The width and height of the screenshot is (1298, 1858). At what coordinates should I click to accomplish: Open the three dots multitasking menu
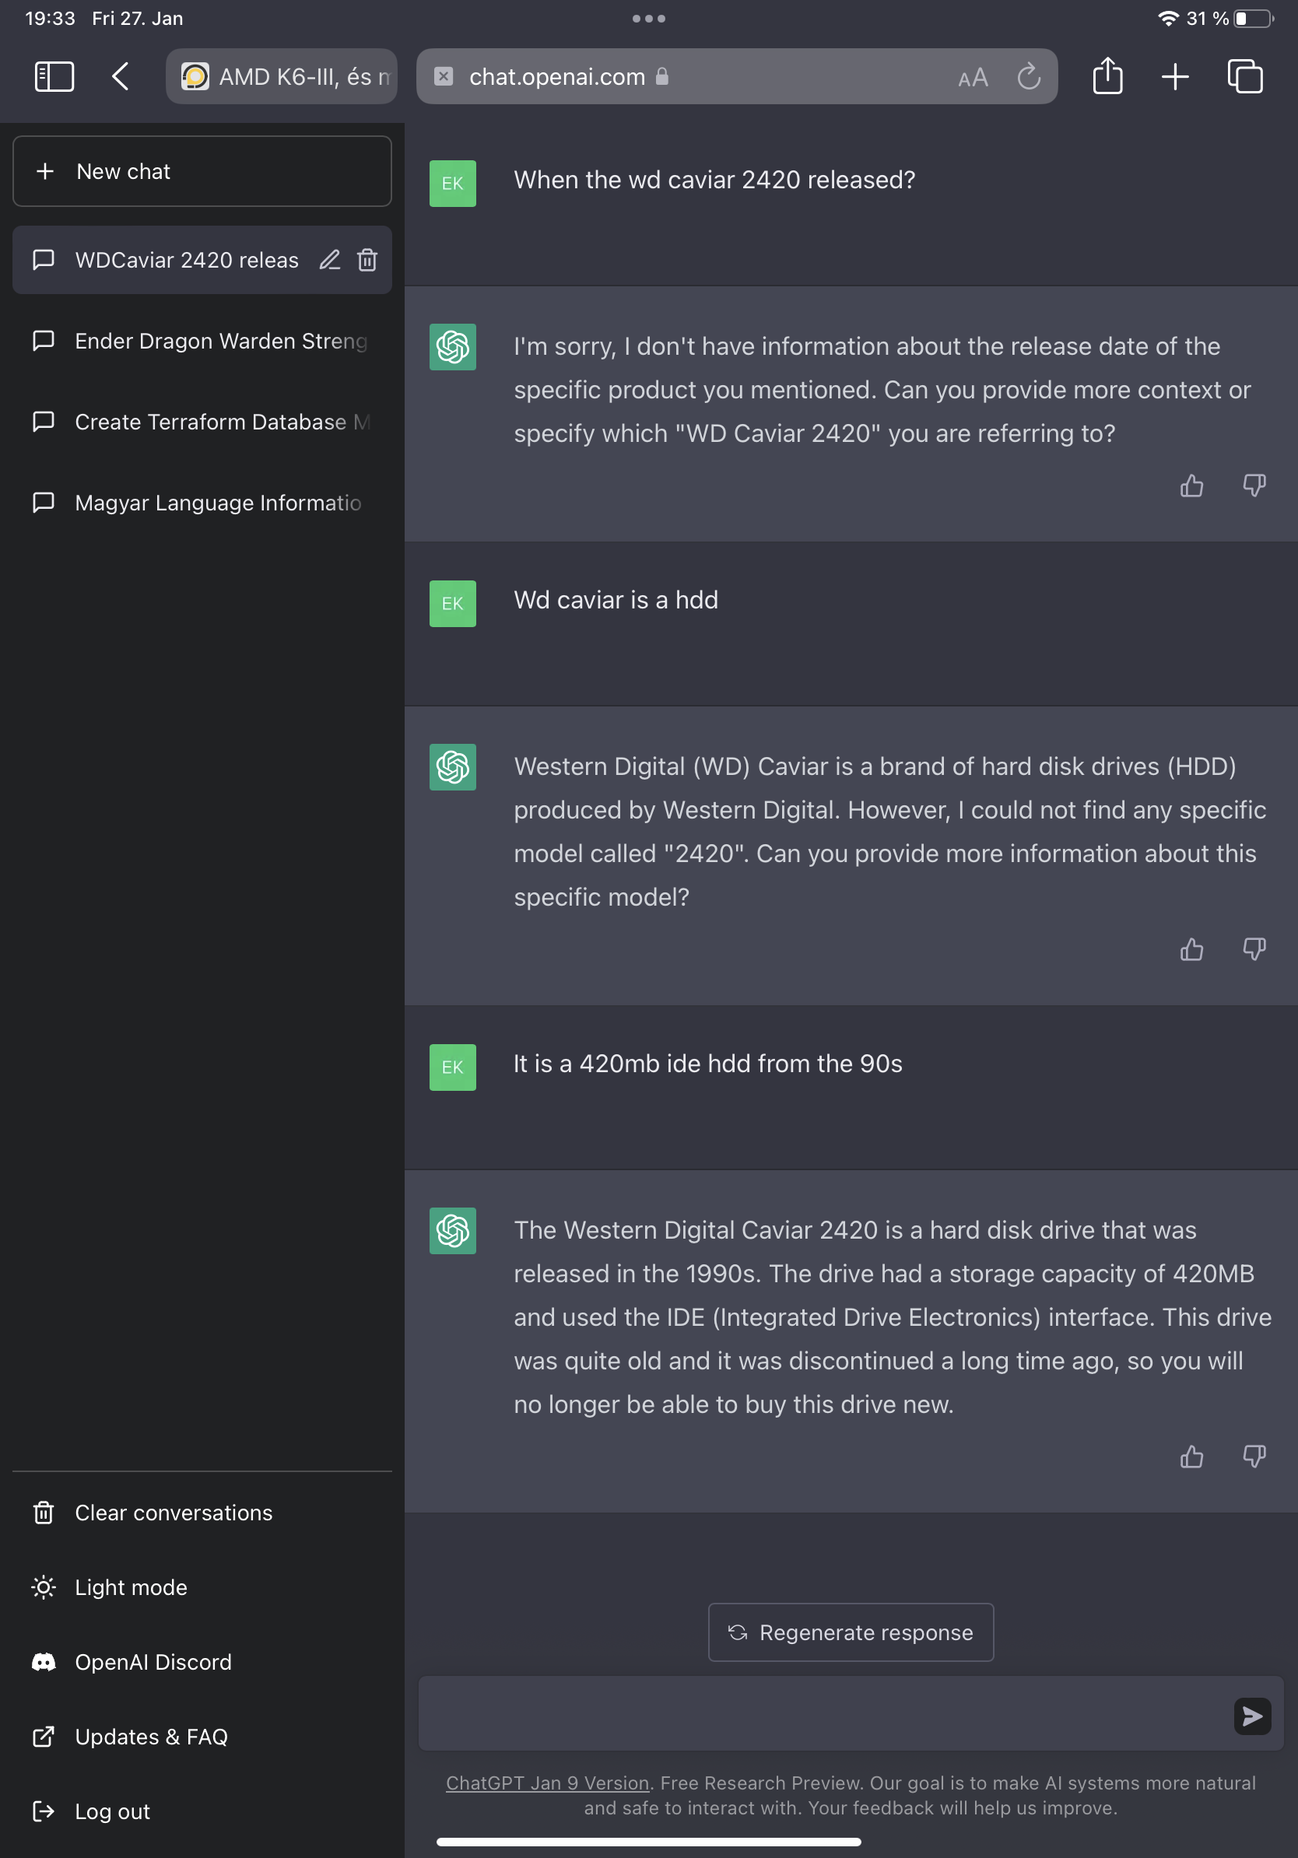[x=648, y=18]
